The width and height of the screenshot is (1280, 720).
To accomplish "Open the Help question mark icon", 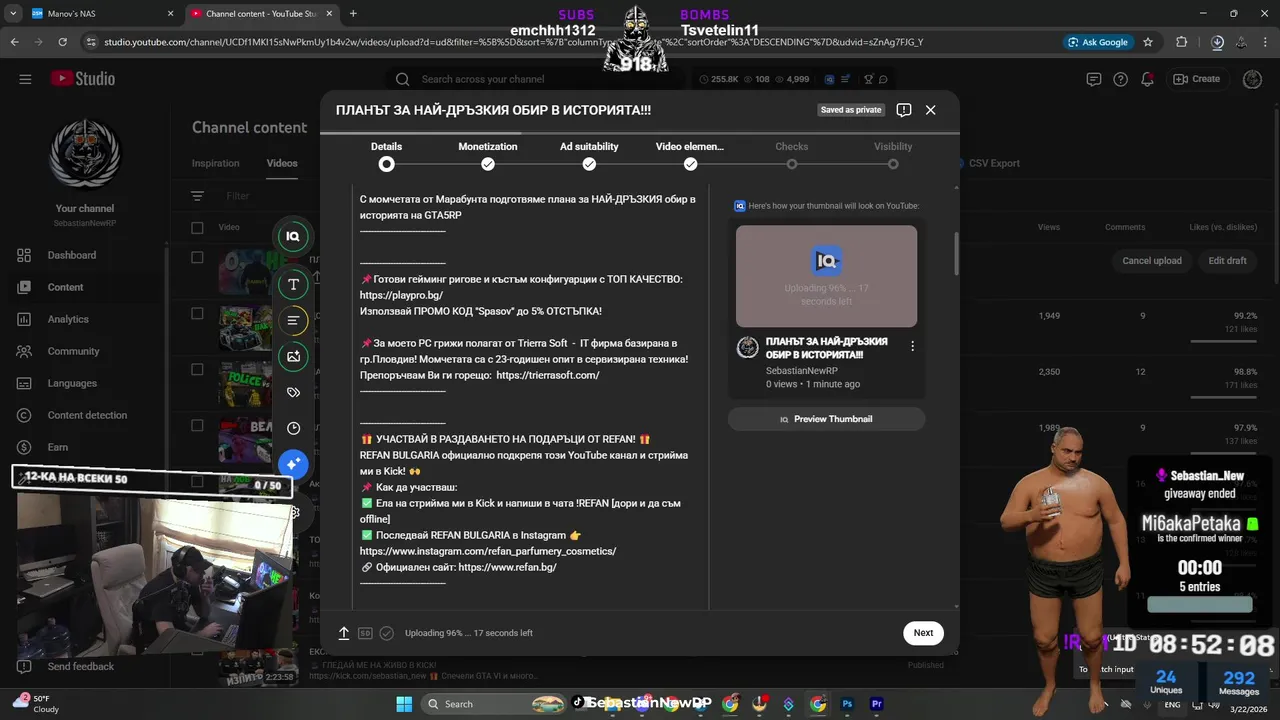I will point(1121,79).
